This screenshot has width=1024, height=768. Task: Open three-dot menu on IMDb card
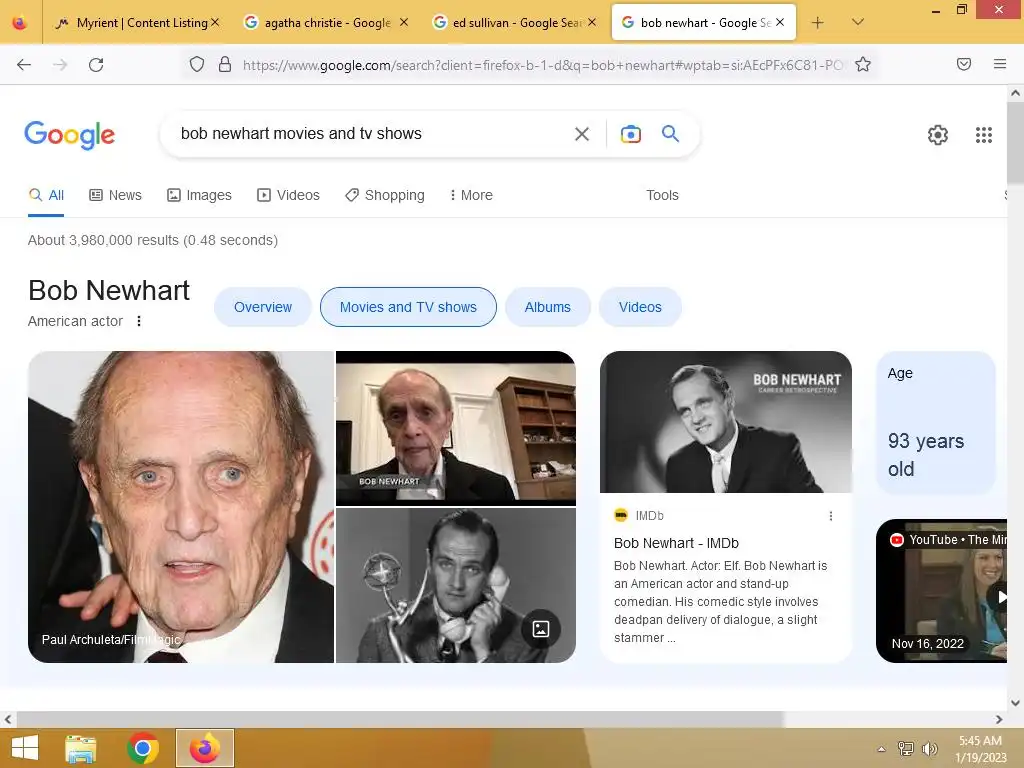pyautogui.click(x=831, y=516)
